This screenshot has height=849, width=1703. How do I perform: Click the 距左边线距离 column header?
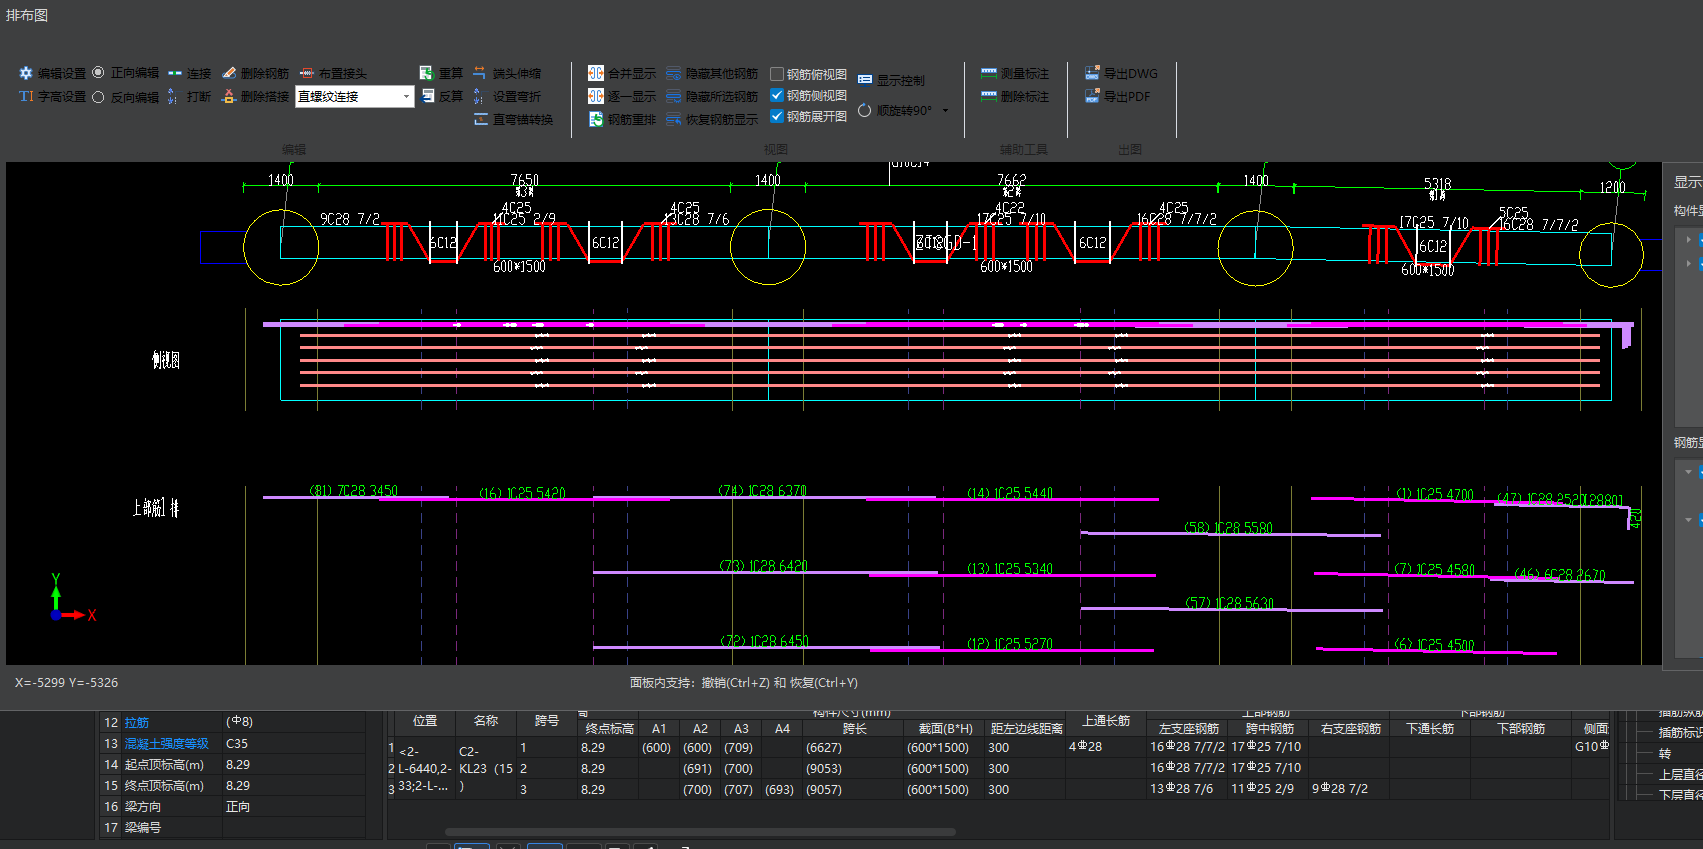(x=1026, y=729)
